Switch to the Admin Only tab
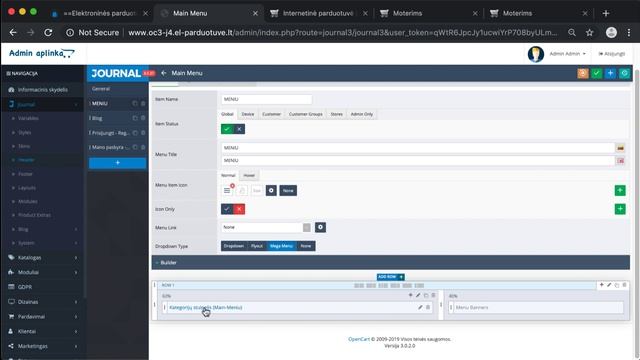 [362, 114]
